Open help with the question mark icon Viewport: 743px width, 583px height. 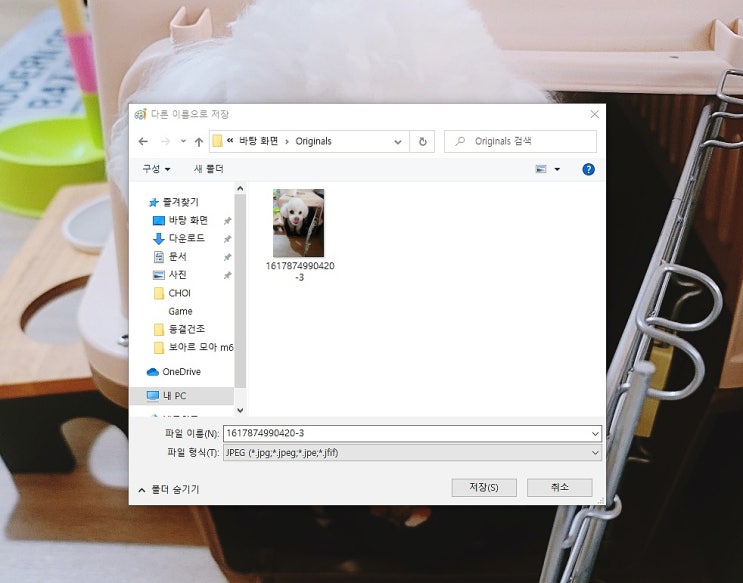[x=589, y=169]
